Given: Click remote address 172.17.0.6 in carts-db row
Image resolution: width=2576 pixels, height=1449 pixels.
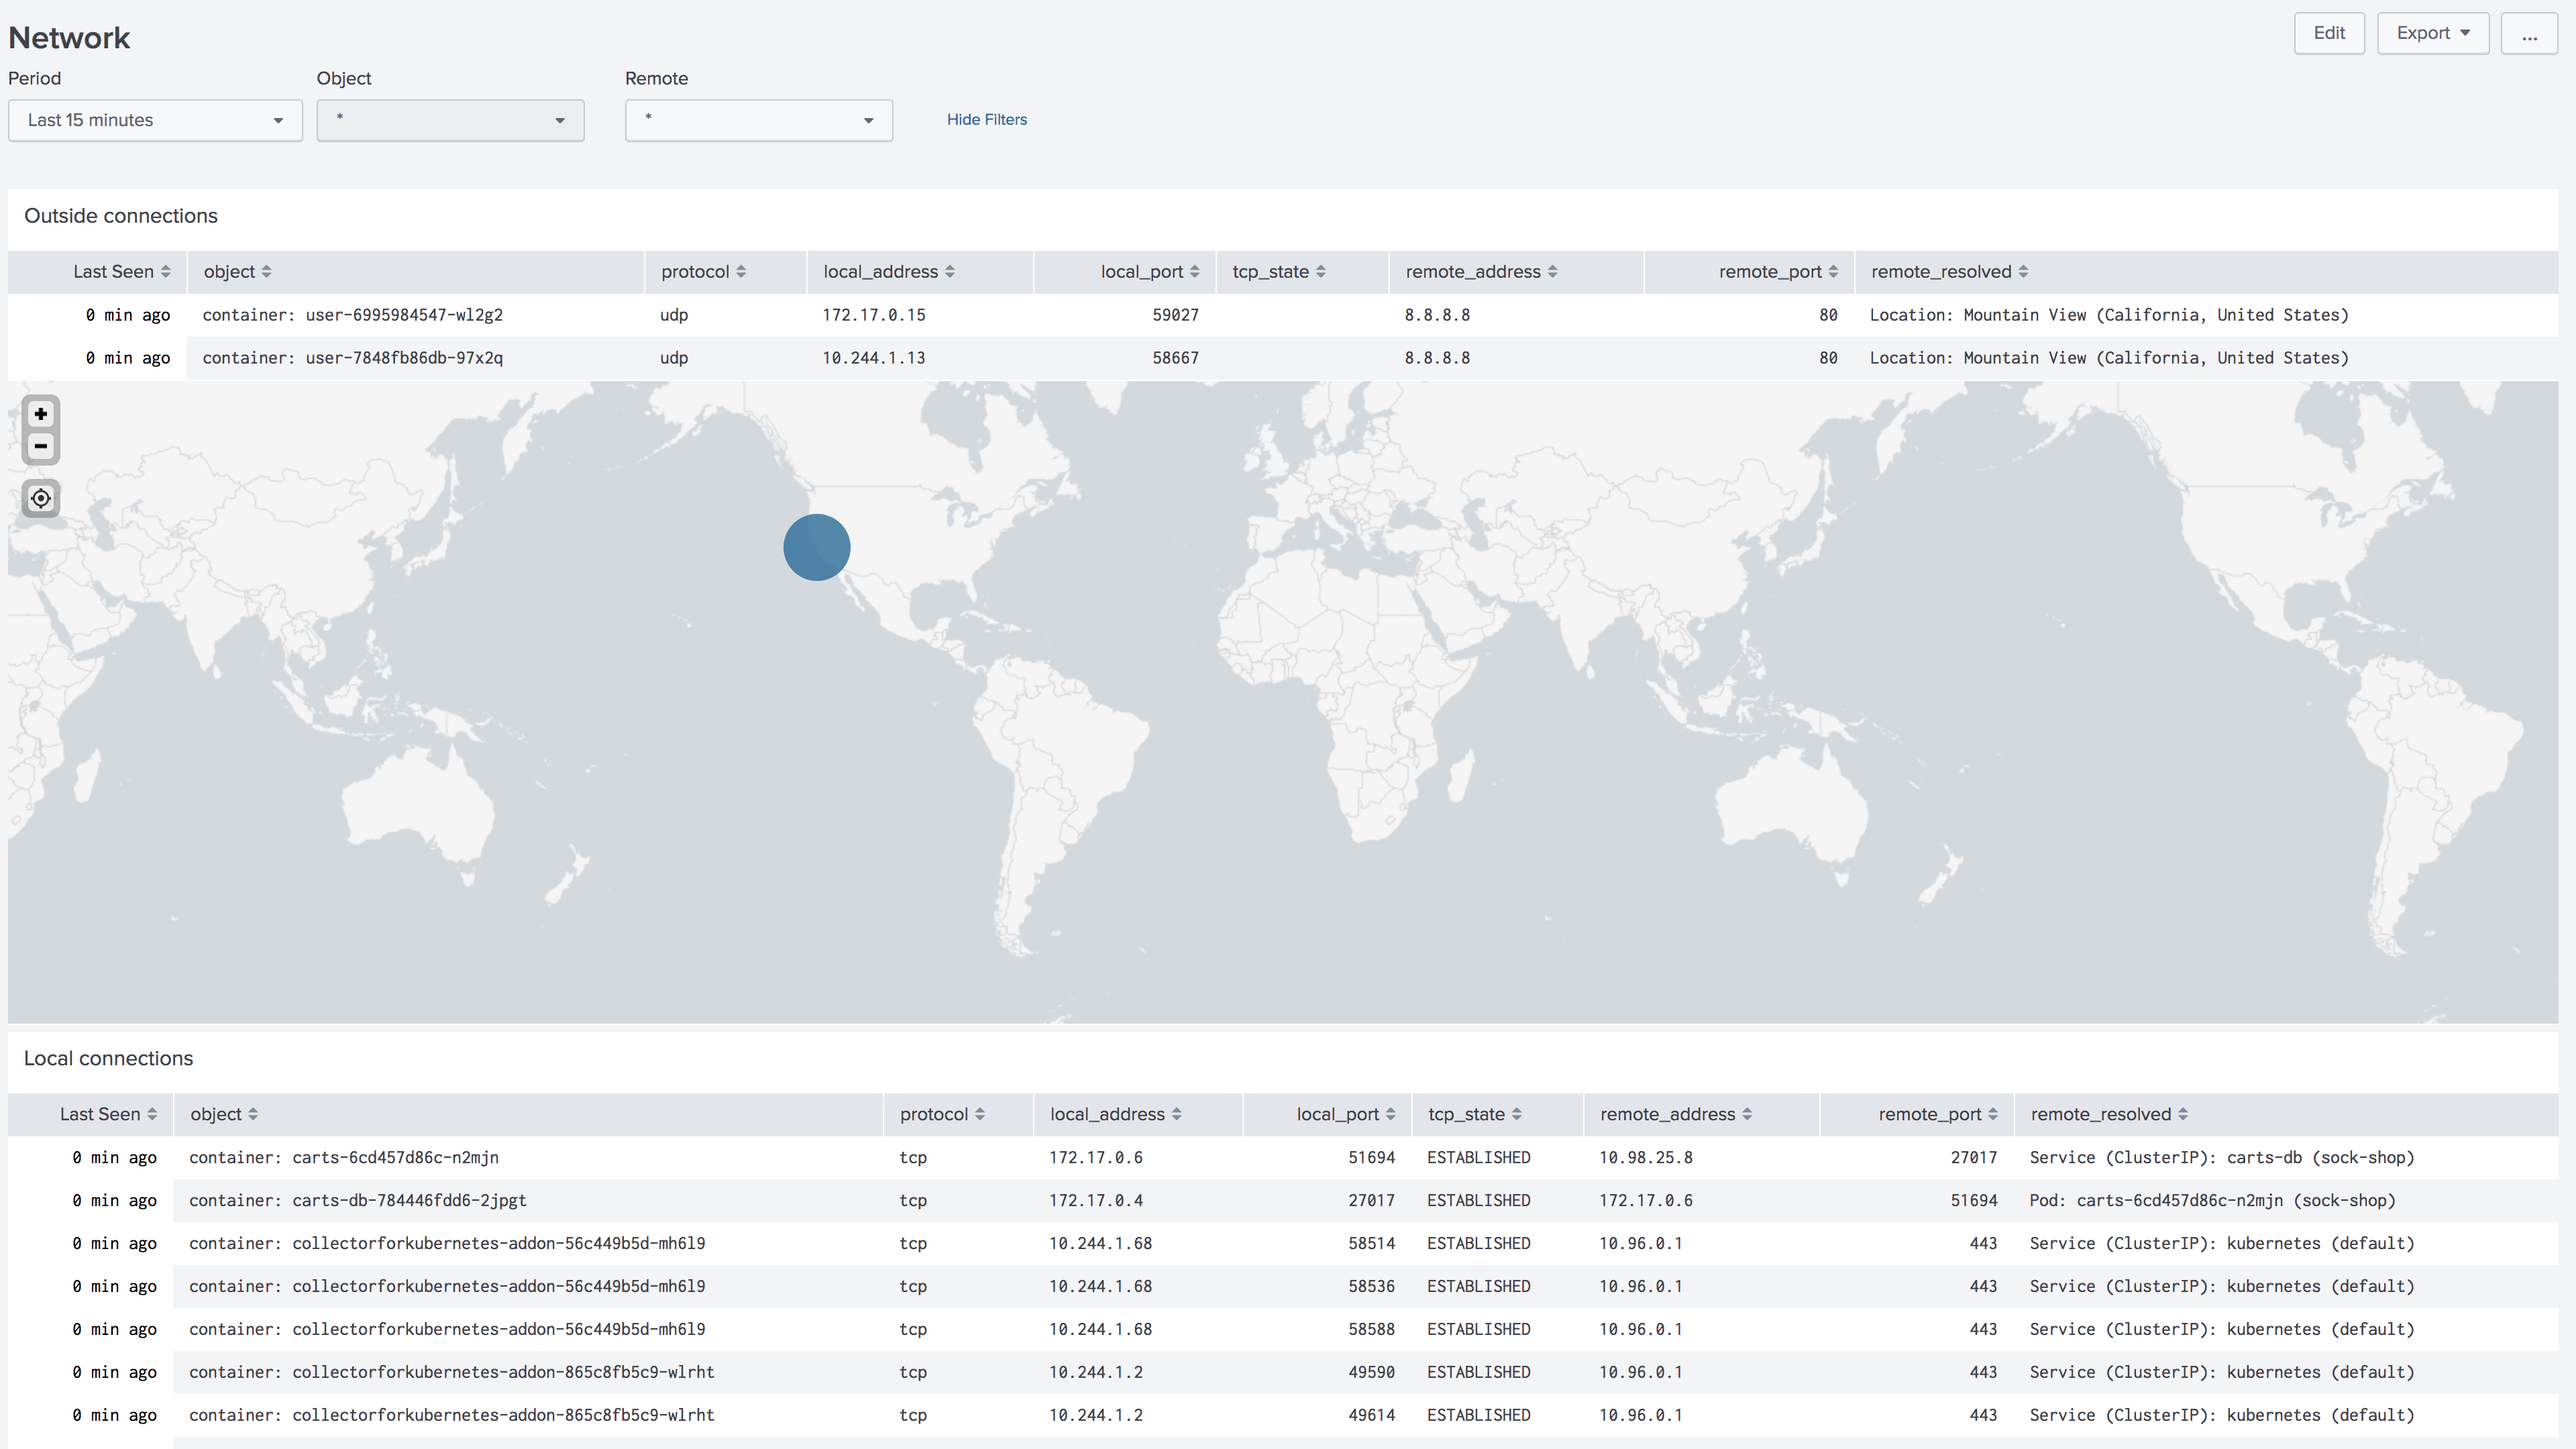Looking at the screenshot, I should [x=1646, y=1200].
